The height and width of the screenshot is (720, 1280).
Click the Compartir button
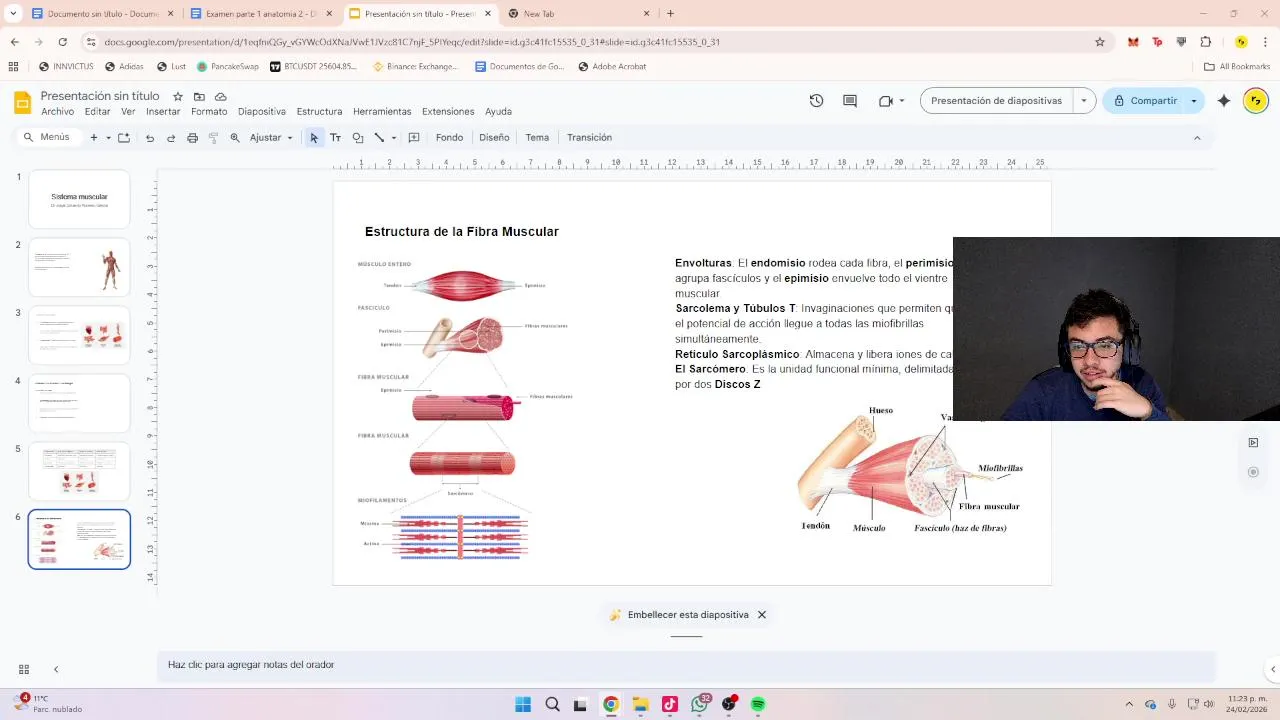[x=1144, y=101]
